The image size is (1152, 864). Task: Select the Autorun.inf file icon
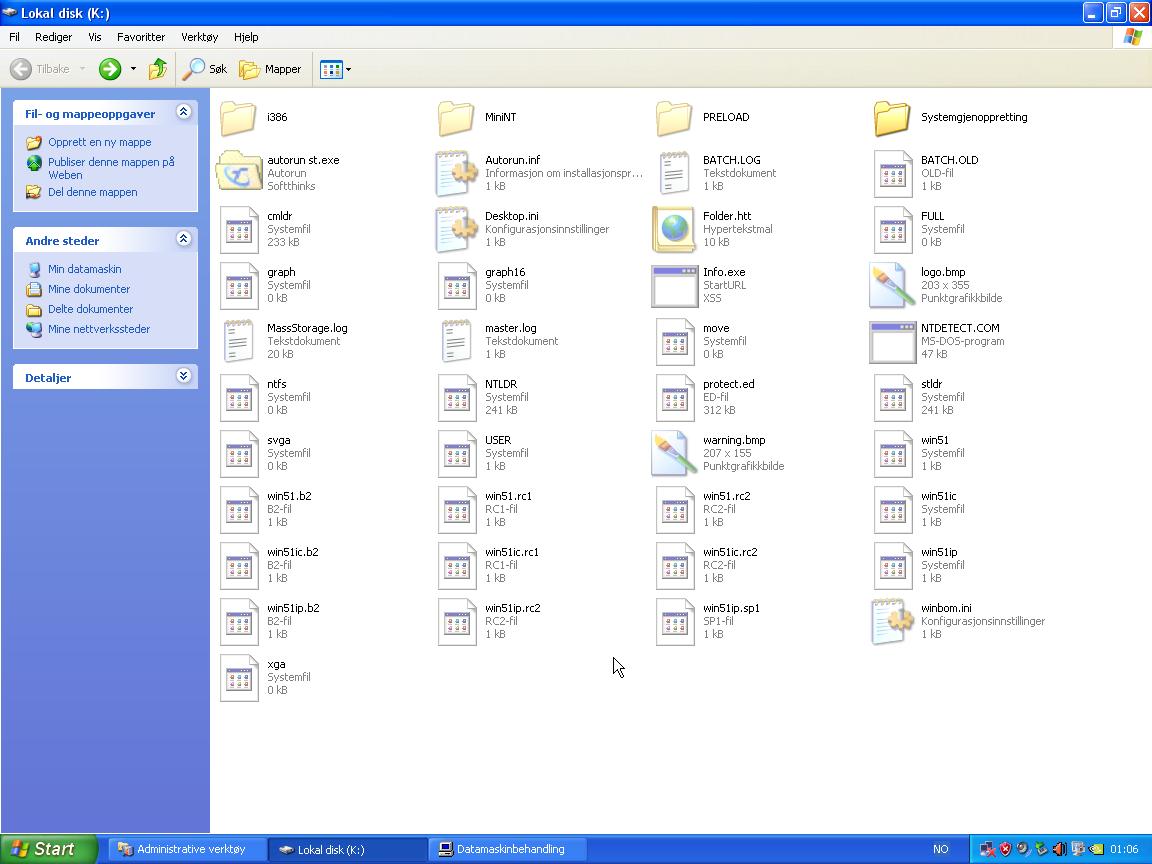click(456, 173)
